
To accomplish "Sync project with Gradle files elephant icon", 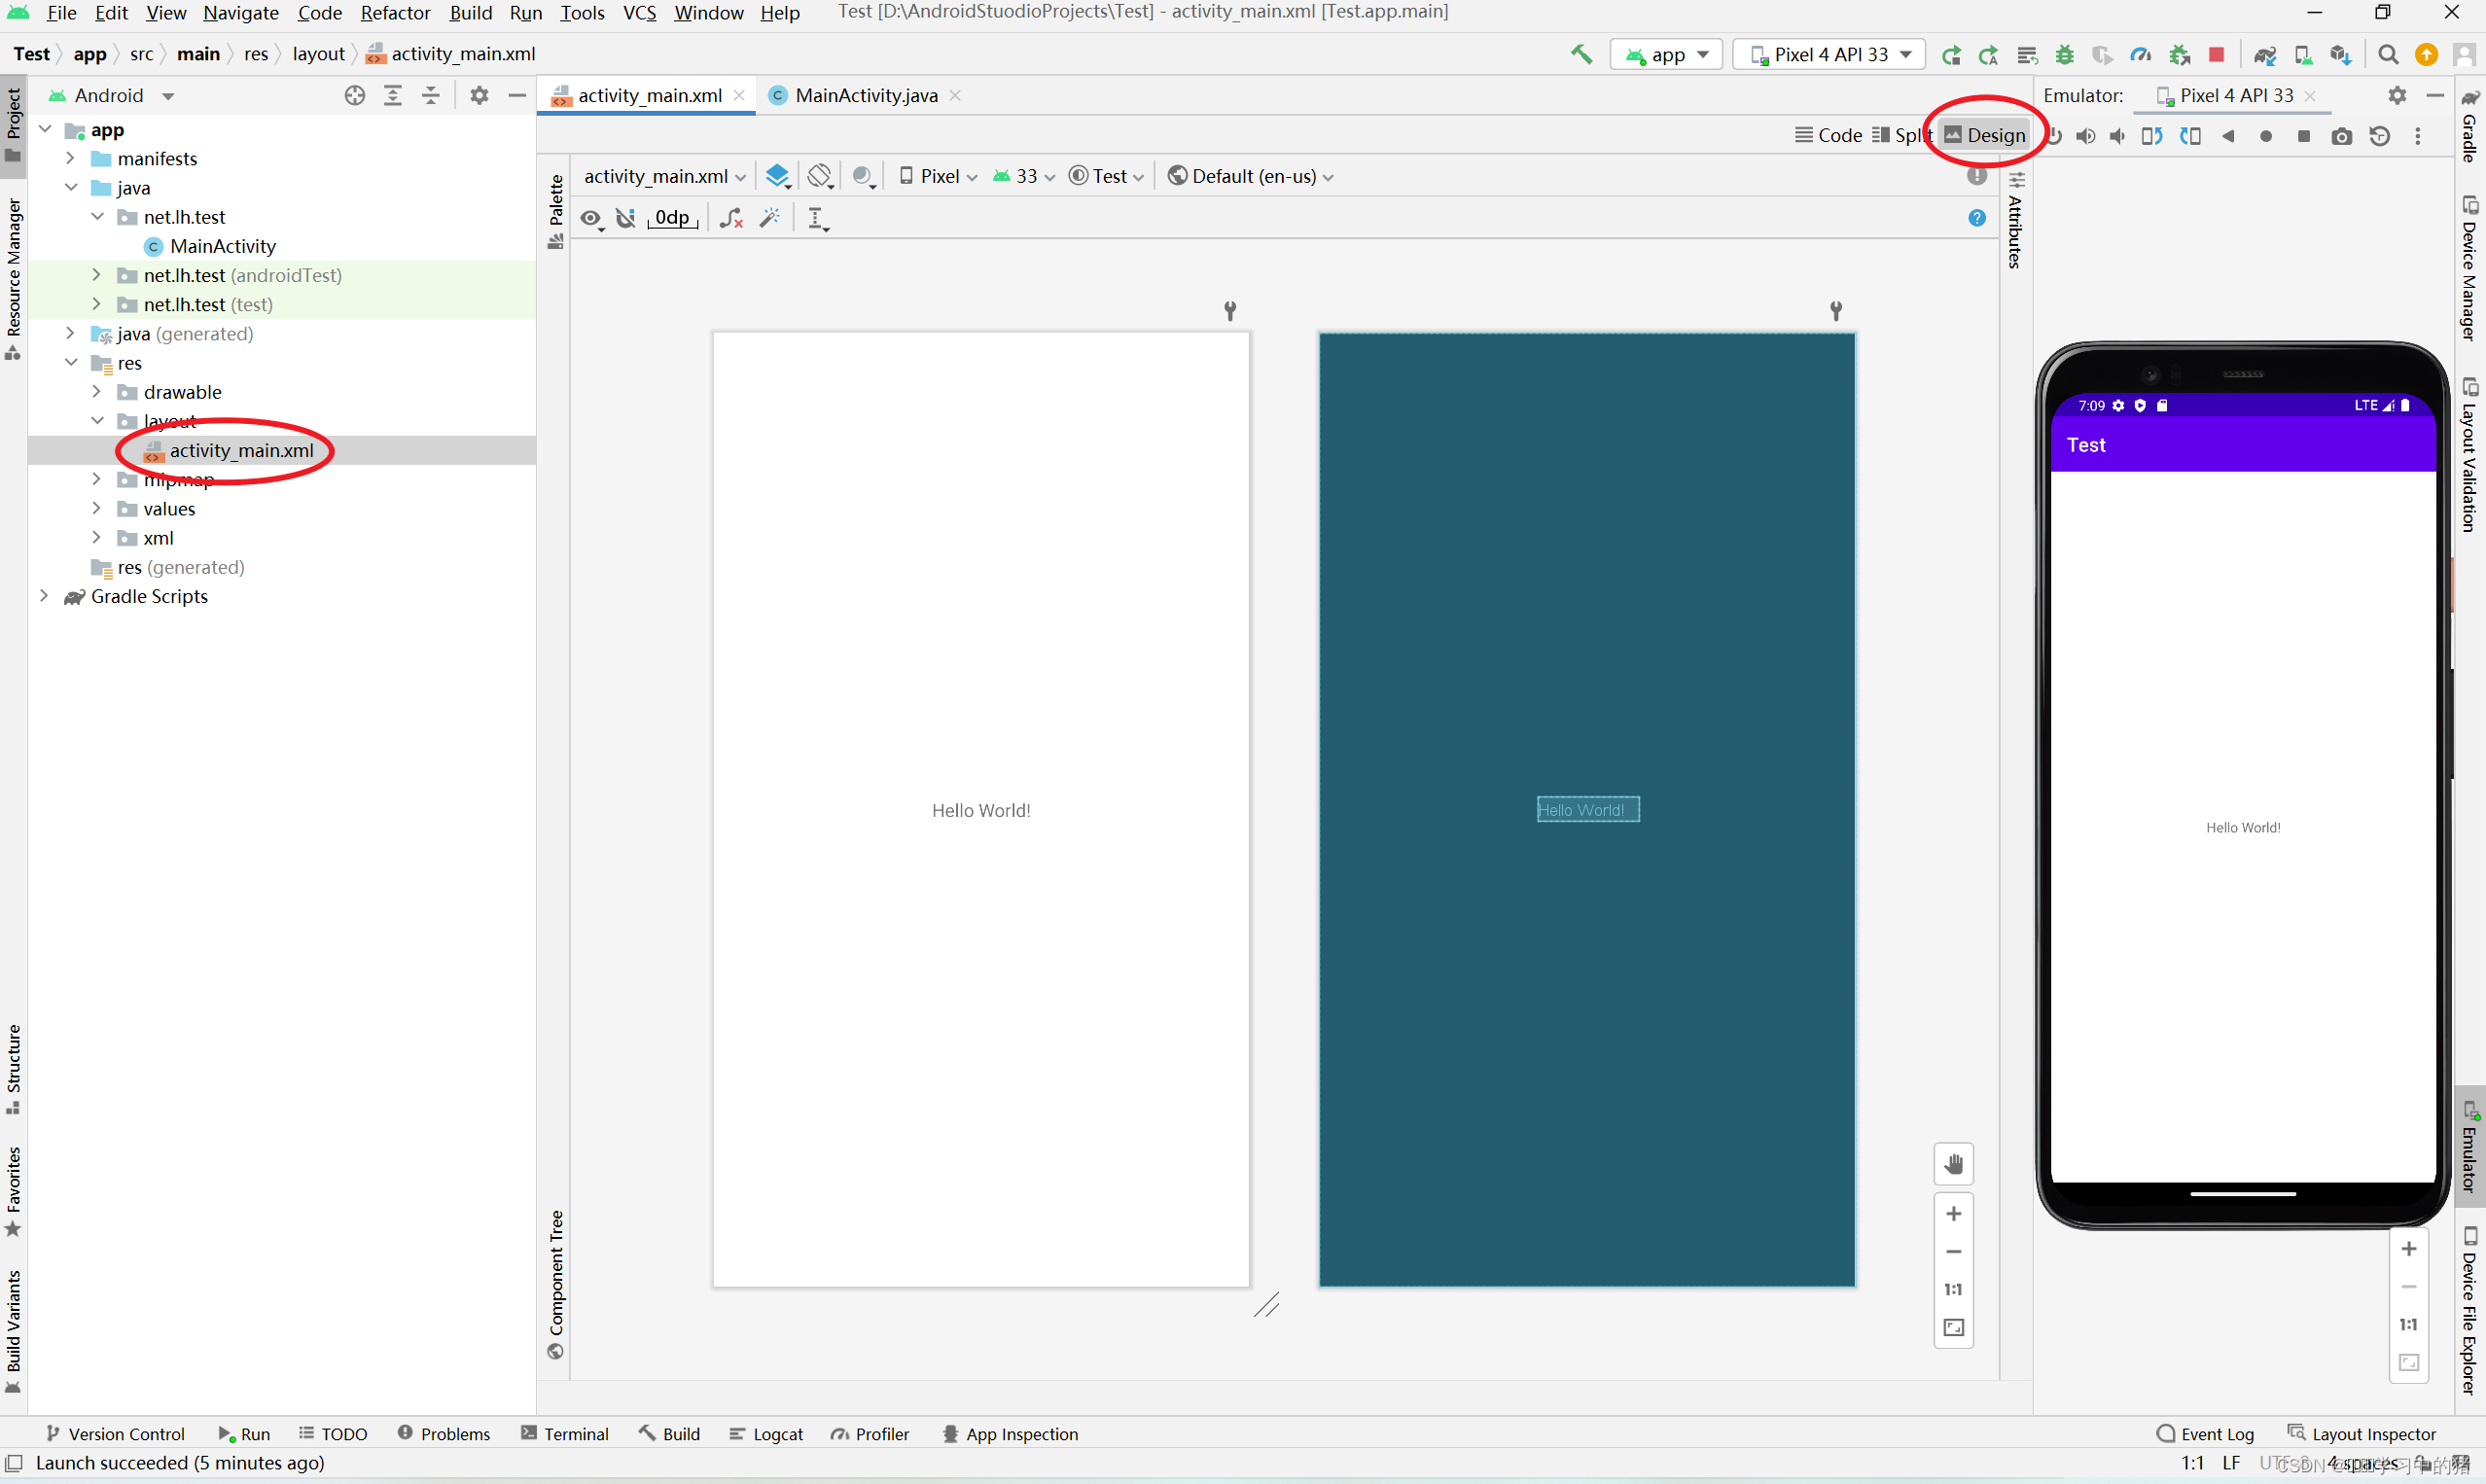I will 2265,55.
